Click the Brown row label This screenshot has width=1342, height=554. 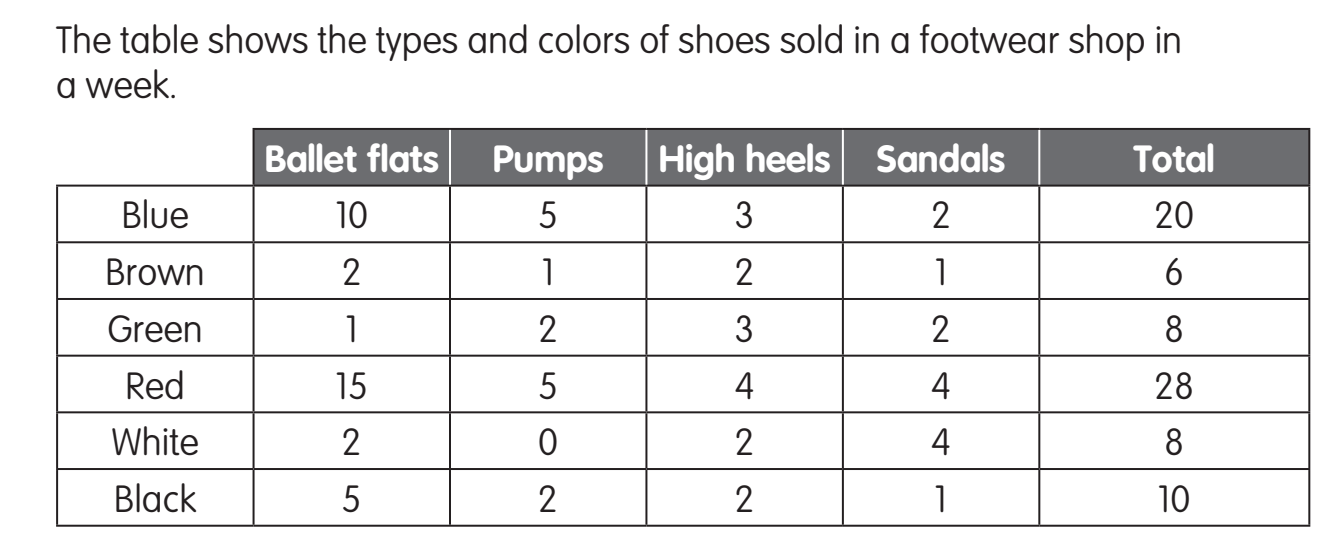(154, 272)
